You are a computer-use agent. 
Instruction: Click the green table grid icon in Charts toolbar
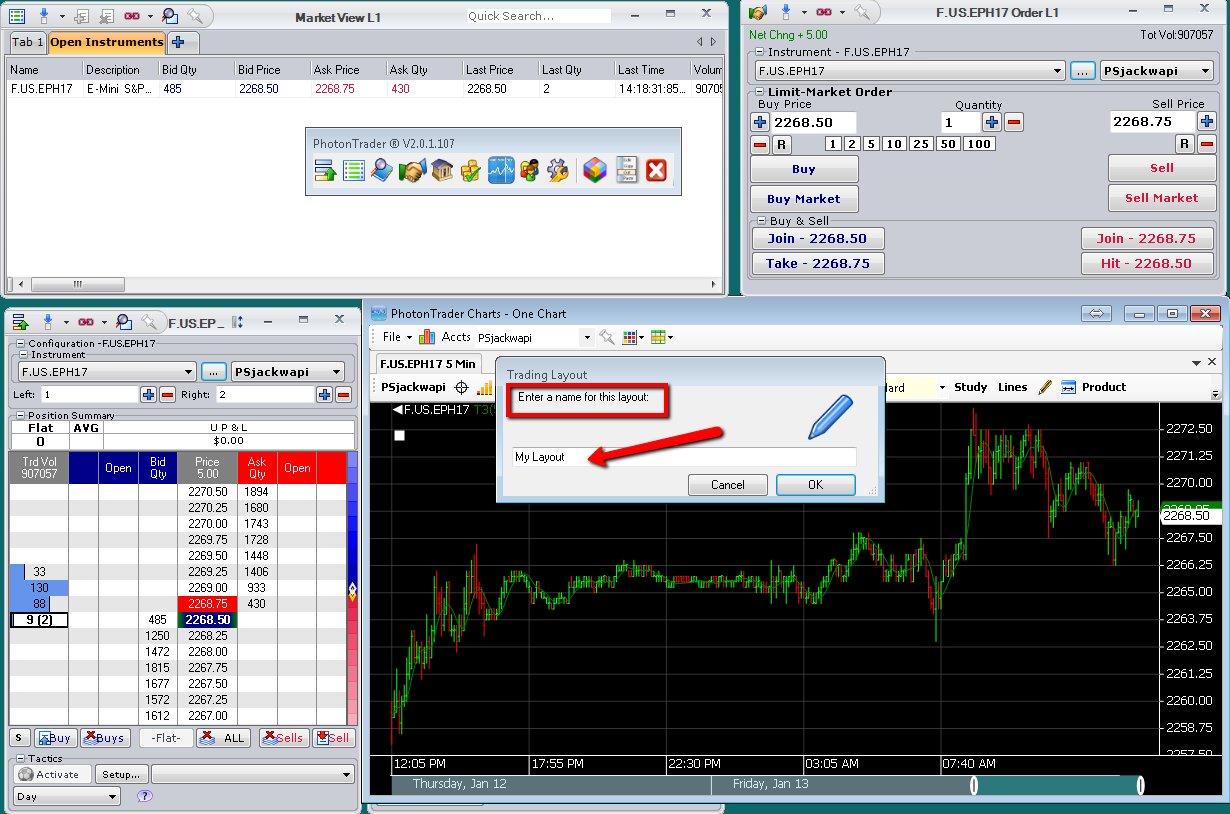[x=658, y=337]
